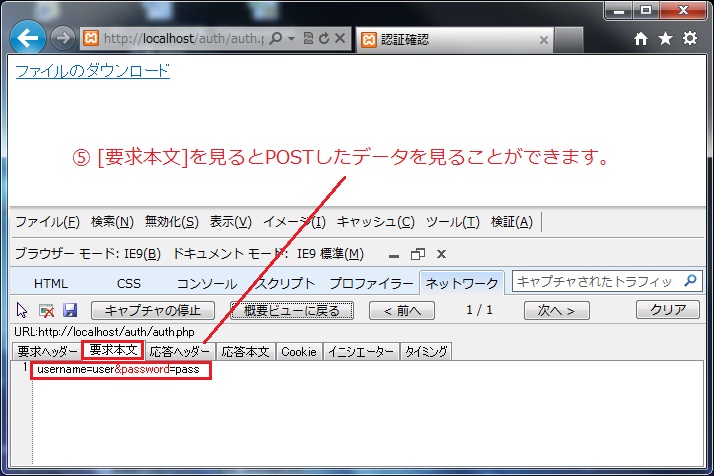
Task: Click the 1 / 1 page counter
Action: [x=479, y=310]
